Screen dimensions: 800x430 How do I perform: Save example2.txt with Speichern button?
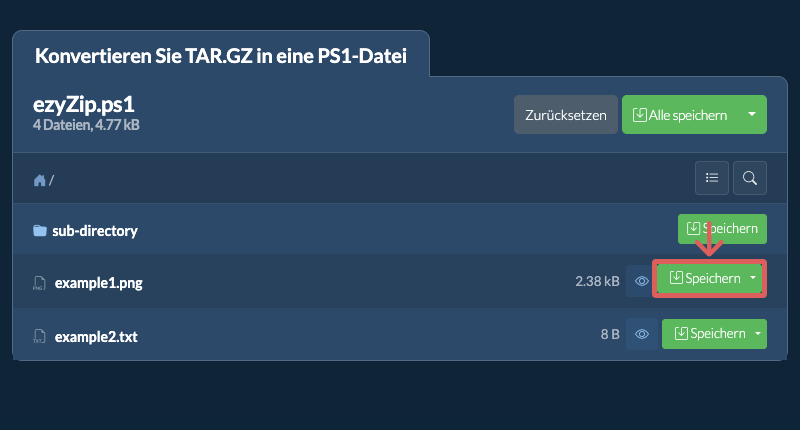tap(706, 334)
